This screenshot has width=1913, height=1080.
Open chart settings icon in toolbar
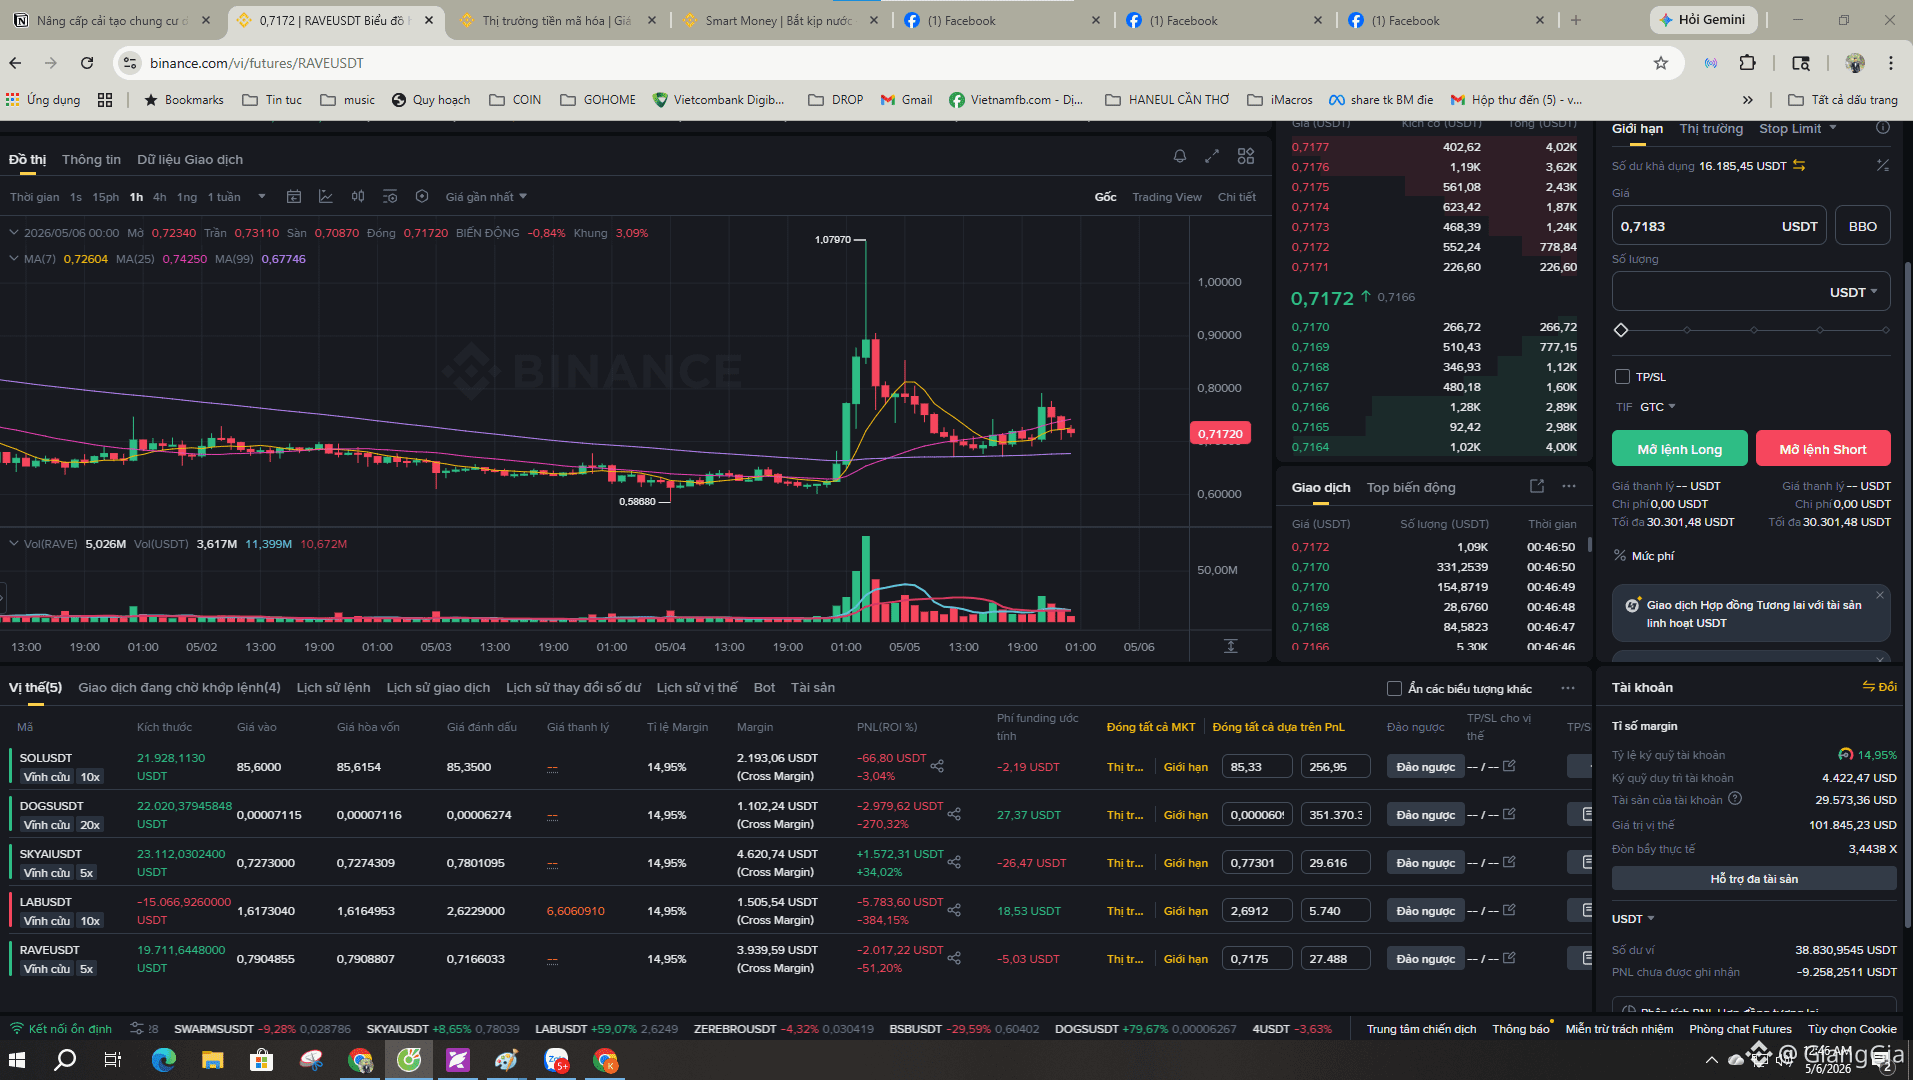(390, 197)
